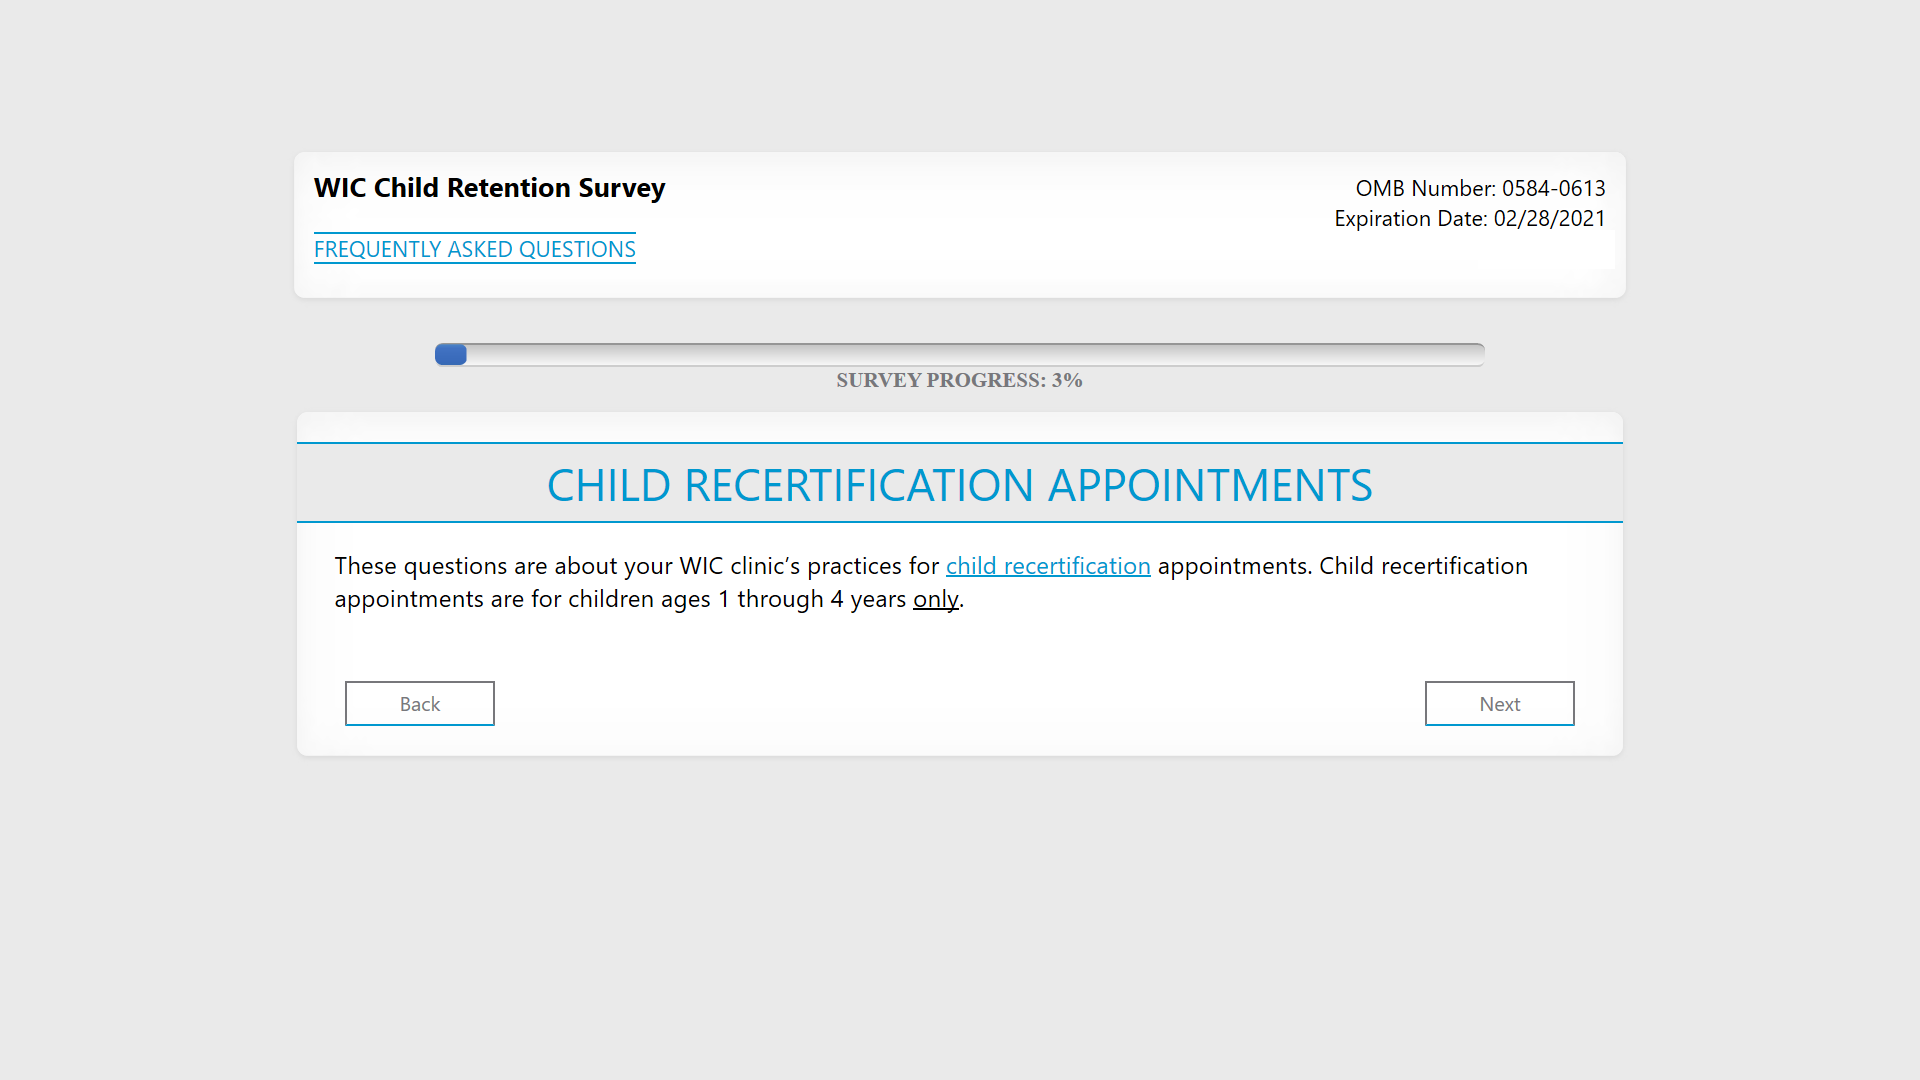Screen dimensions: 1920x1080
Task: Click the WIC Child Retention Survey title
Action: (x=489, y=188)
